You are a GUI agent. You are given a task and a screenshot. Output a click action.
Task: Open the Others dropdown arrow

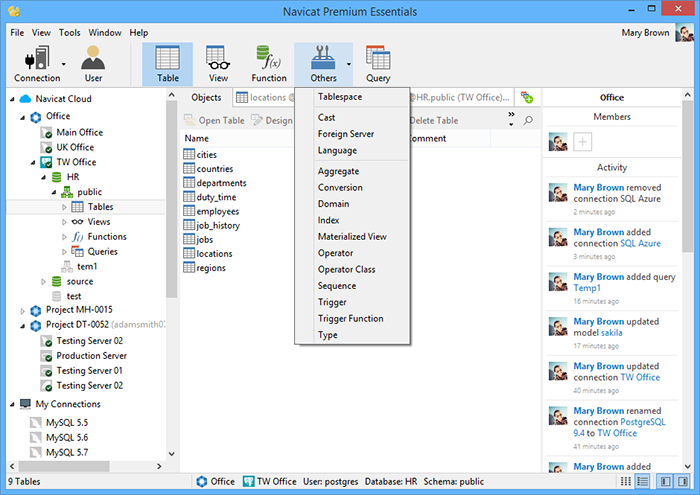point(349,64)
